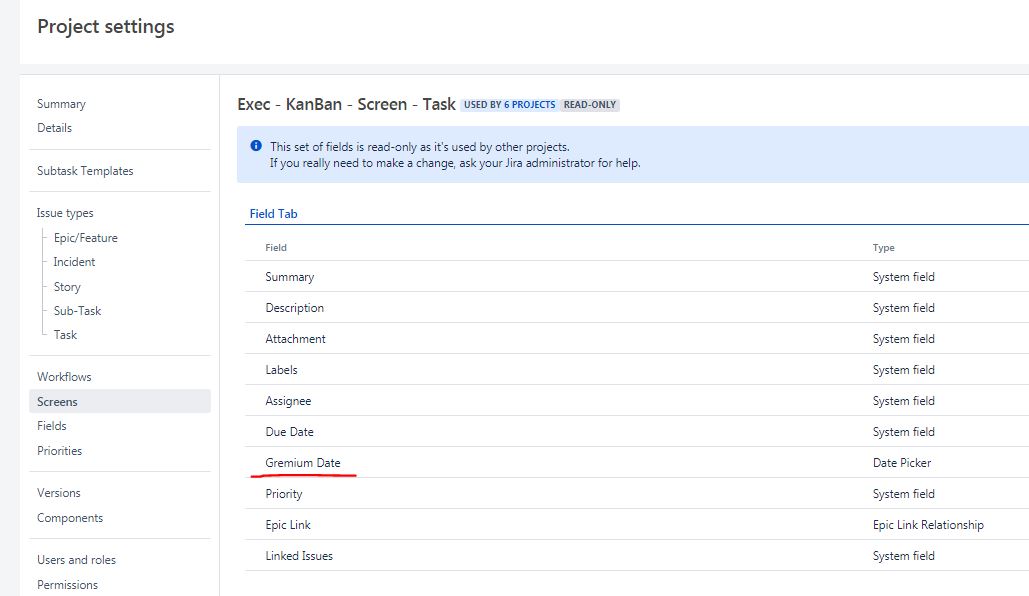Click the Assignee field row
This screenshot has width=1029, height=596.
637,401
